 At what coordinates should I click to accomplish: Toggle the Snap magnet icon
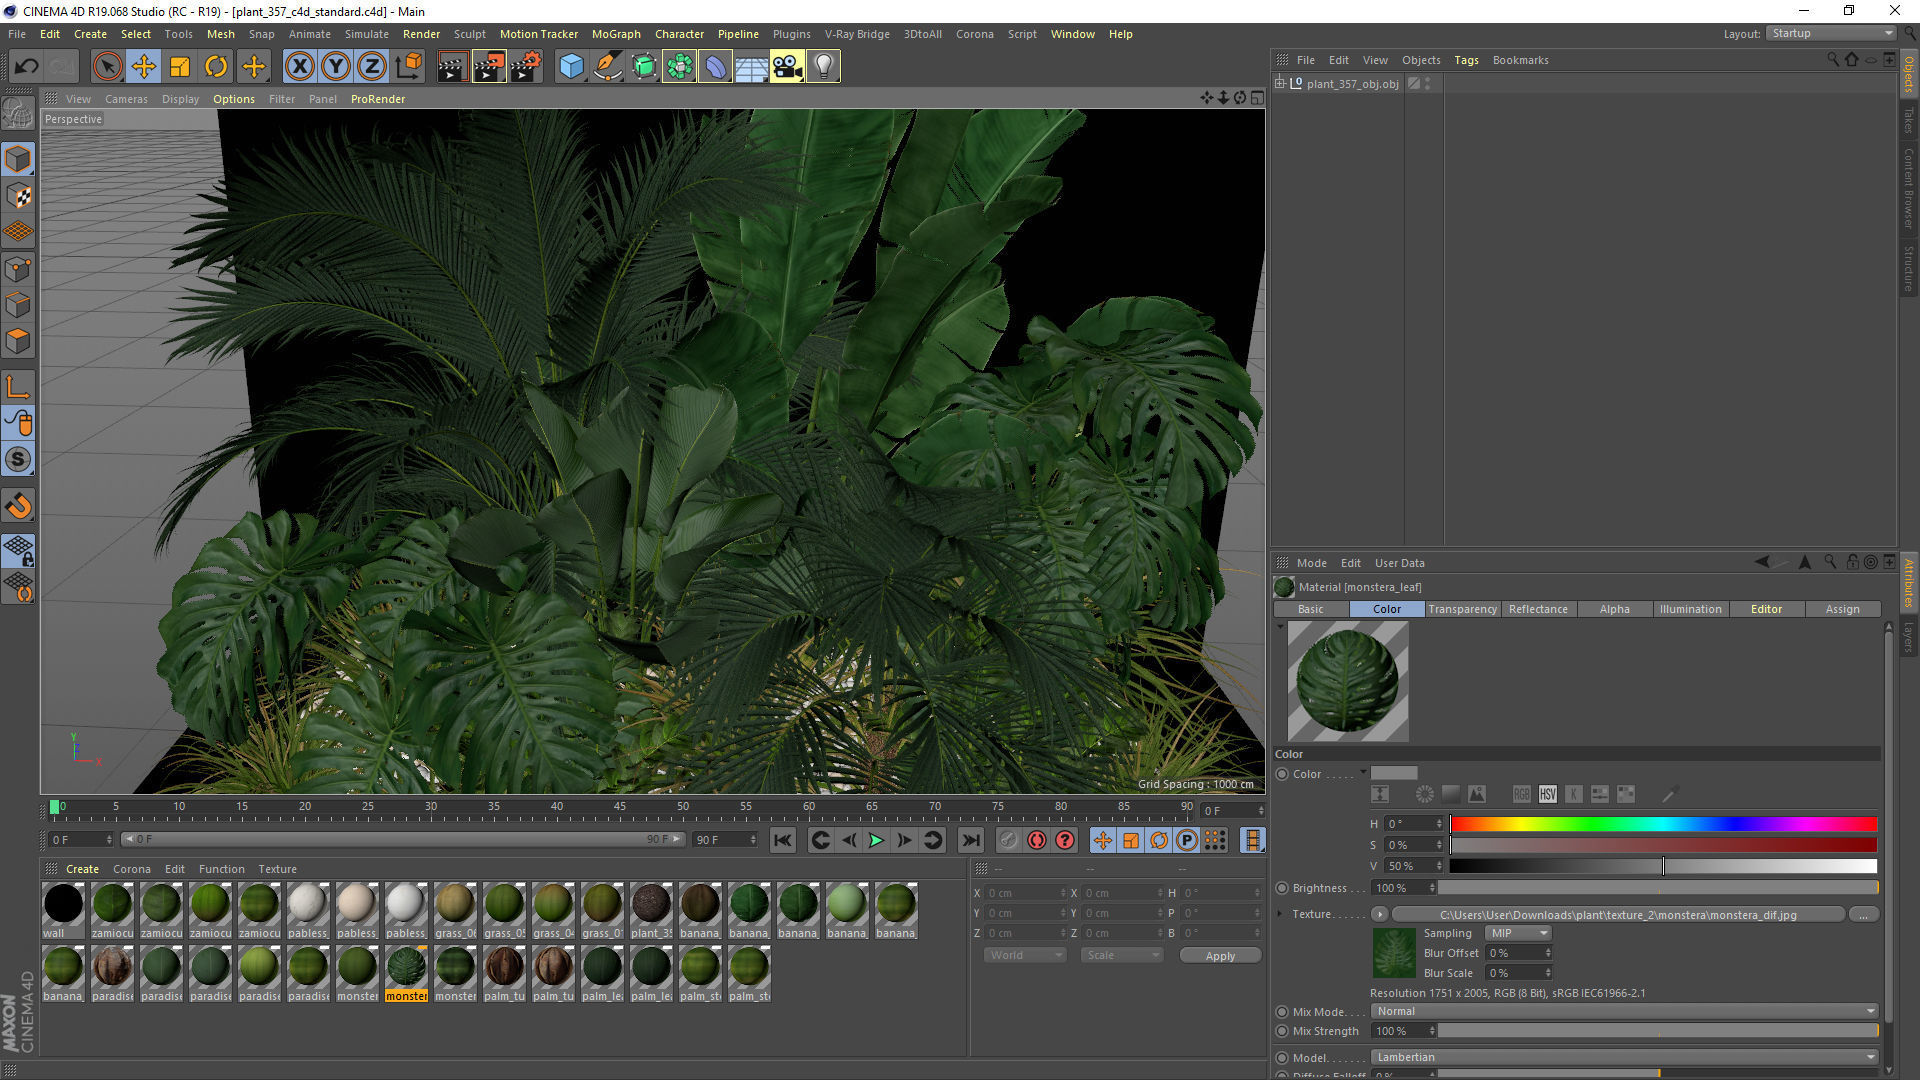(x=18, y=506)
